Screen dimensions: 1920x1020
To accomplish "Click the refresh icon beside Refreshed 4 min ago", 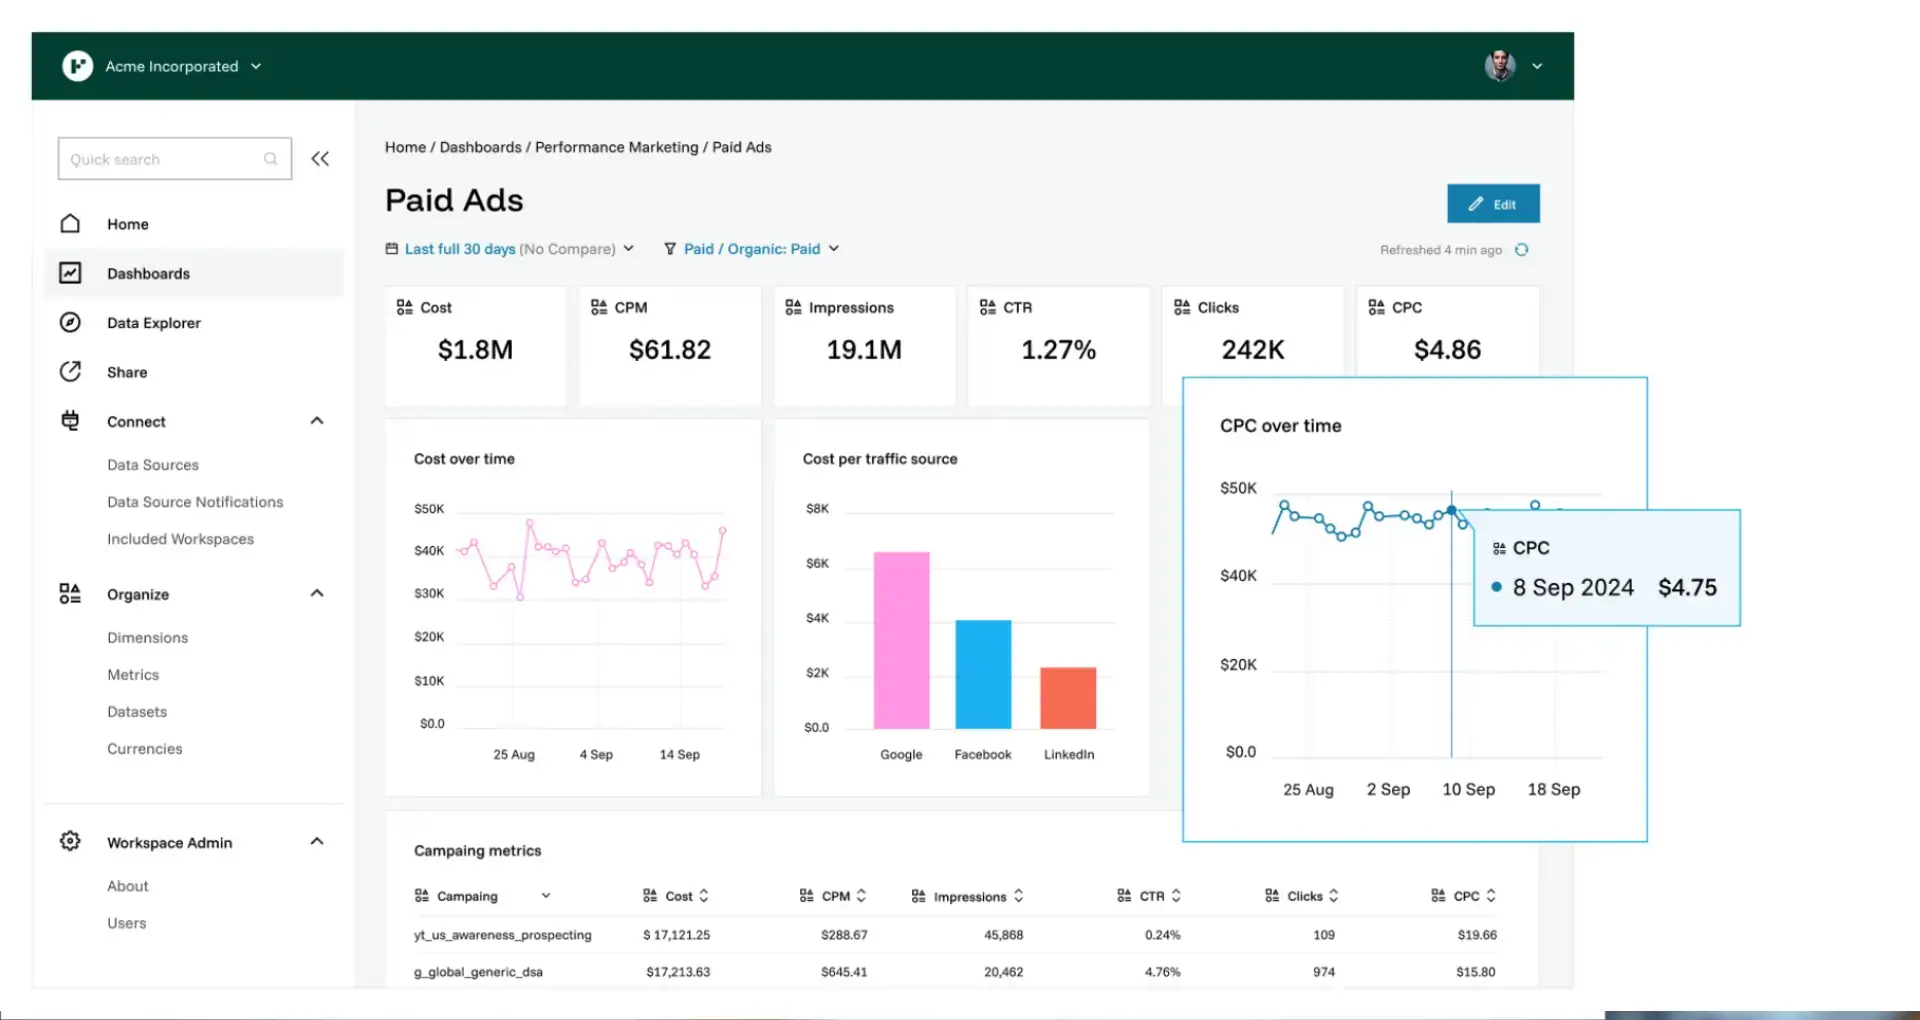I will point(1521,250).
